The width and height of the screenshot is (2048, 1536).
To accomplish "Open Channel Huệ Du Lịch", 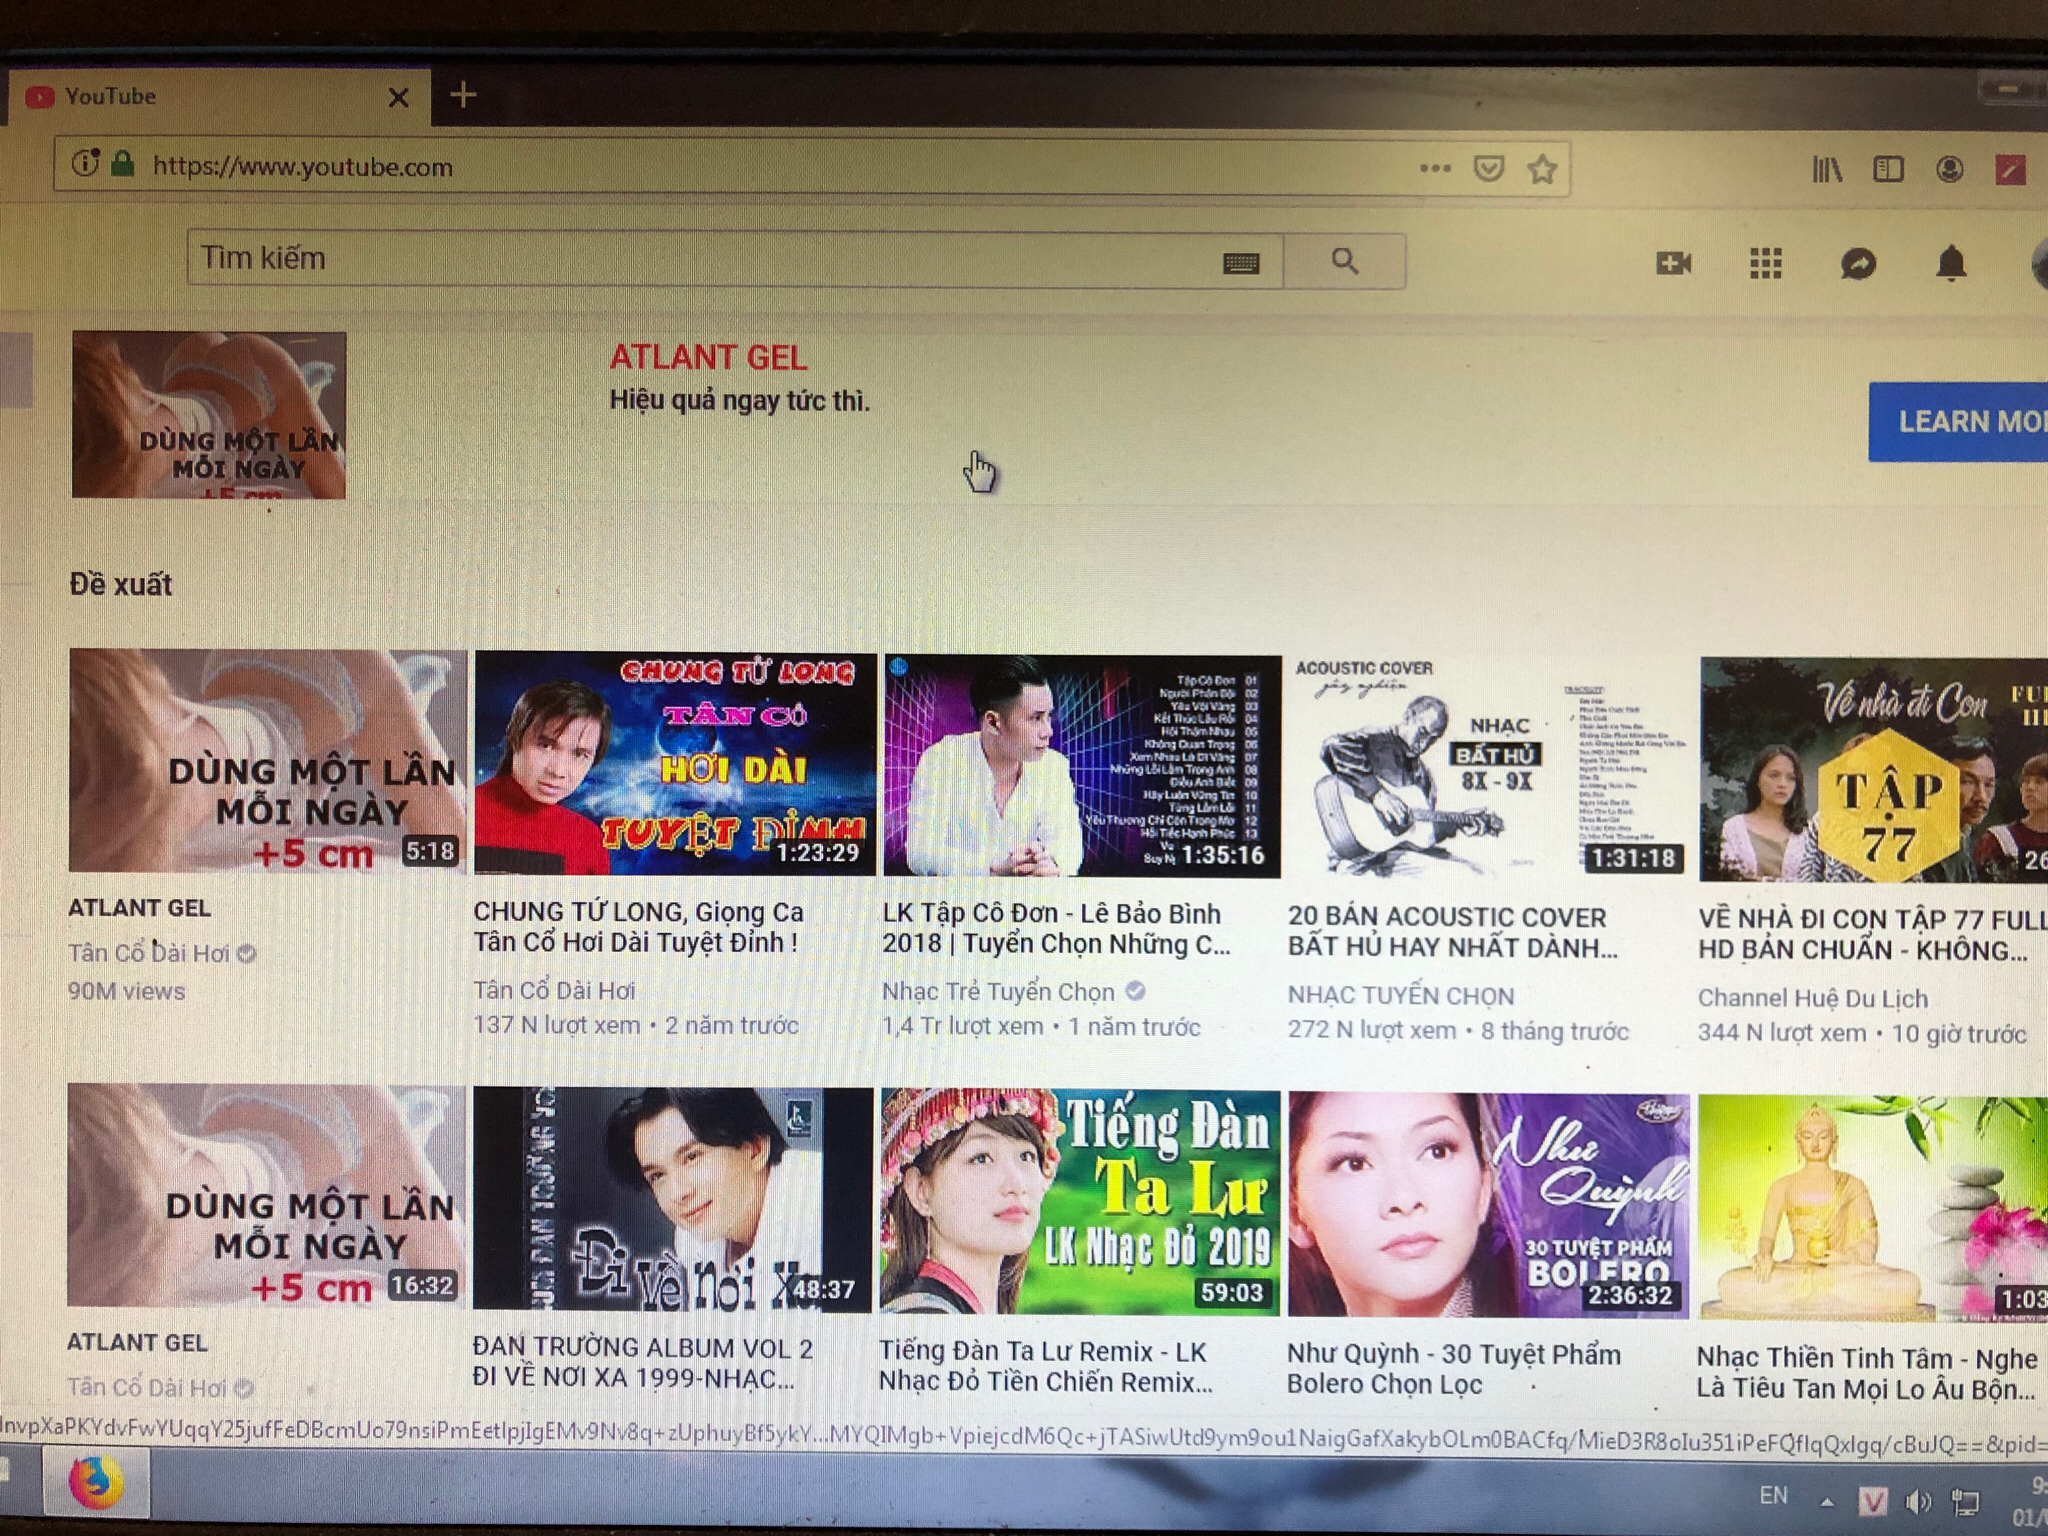I will tap(1812, 998).
